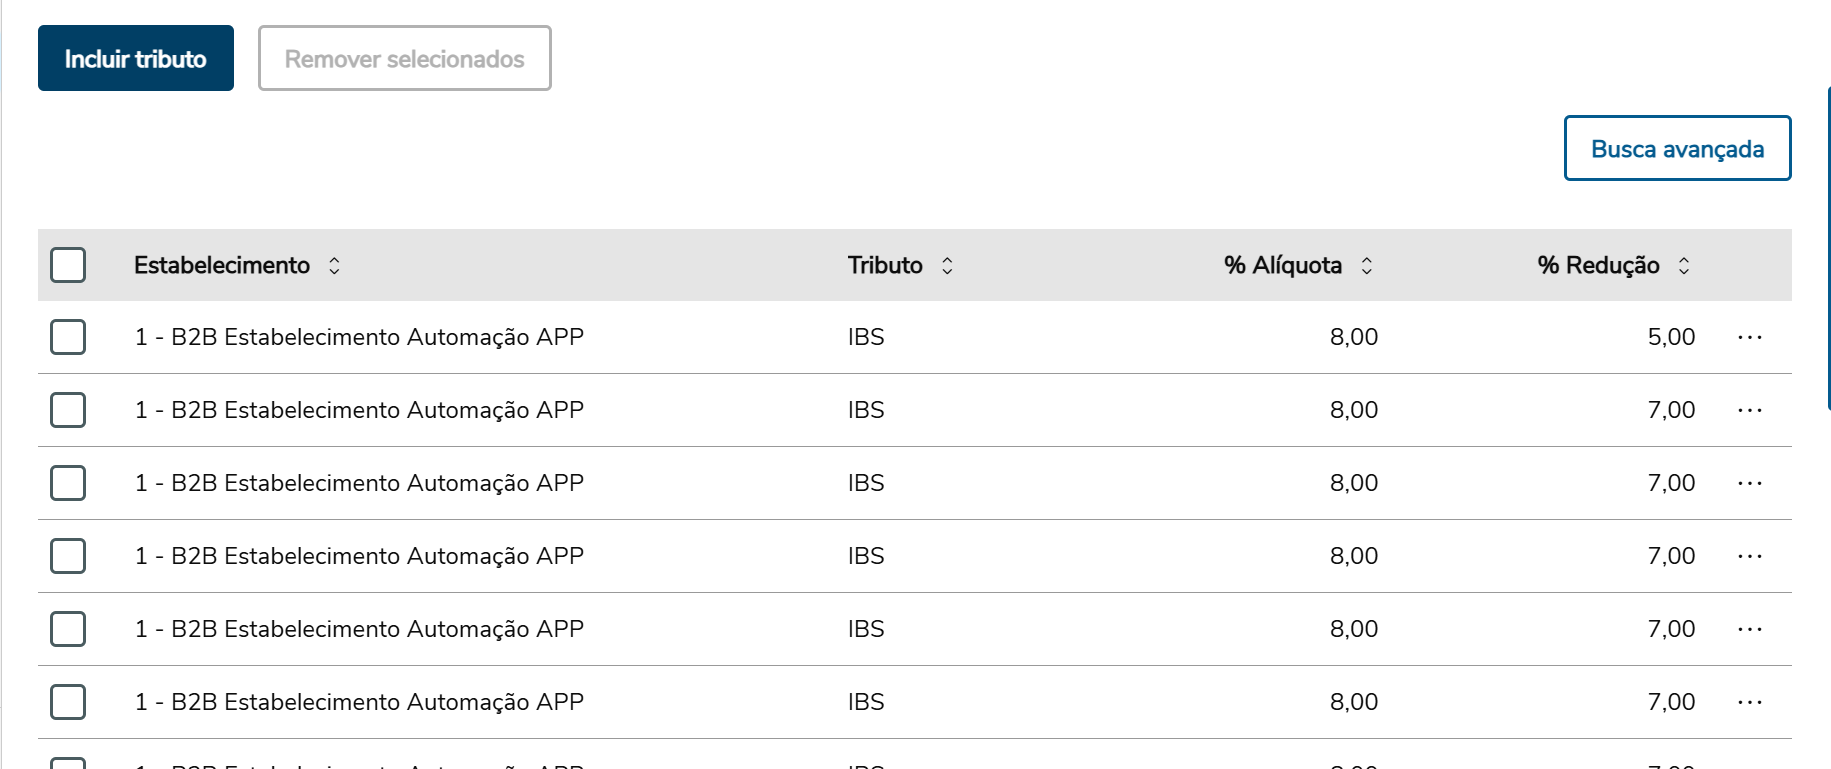Open the three-dot menu on the sixth row

(x=1749, y=703)
